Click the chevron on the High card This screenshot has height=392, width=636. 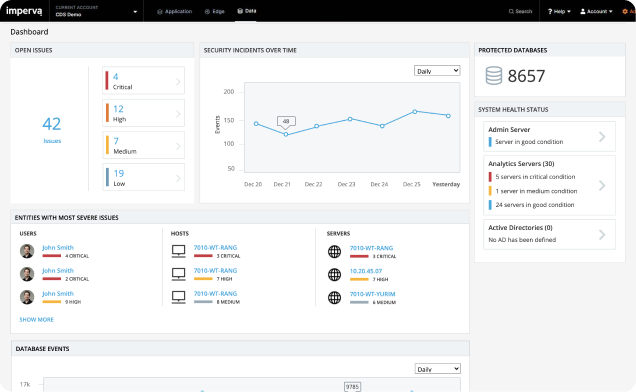click(178, 114)
